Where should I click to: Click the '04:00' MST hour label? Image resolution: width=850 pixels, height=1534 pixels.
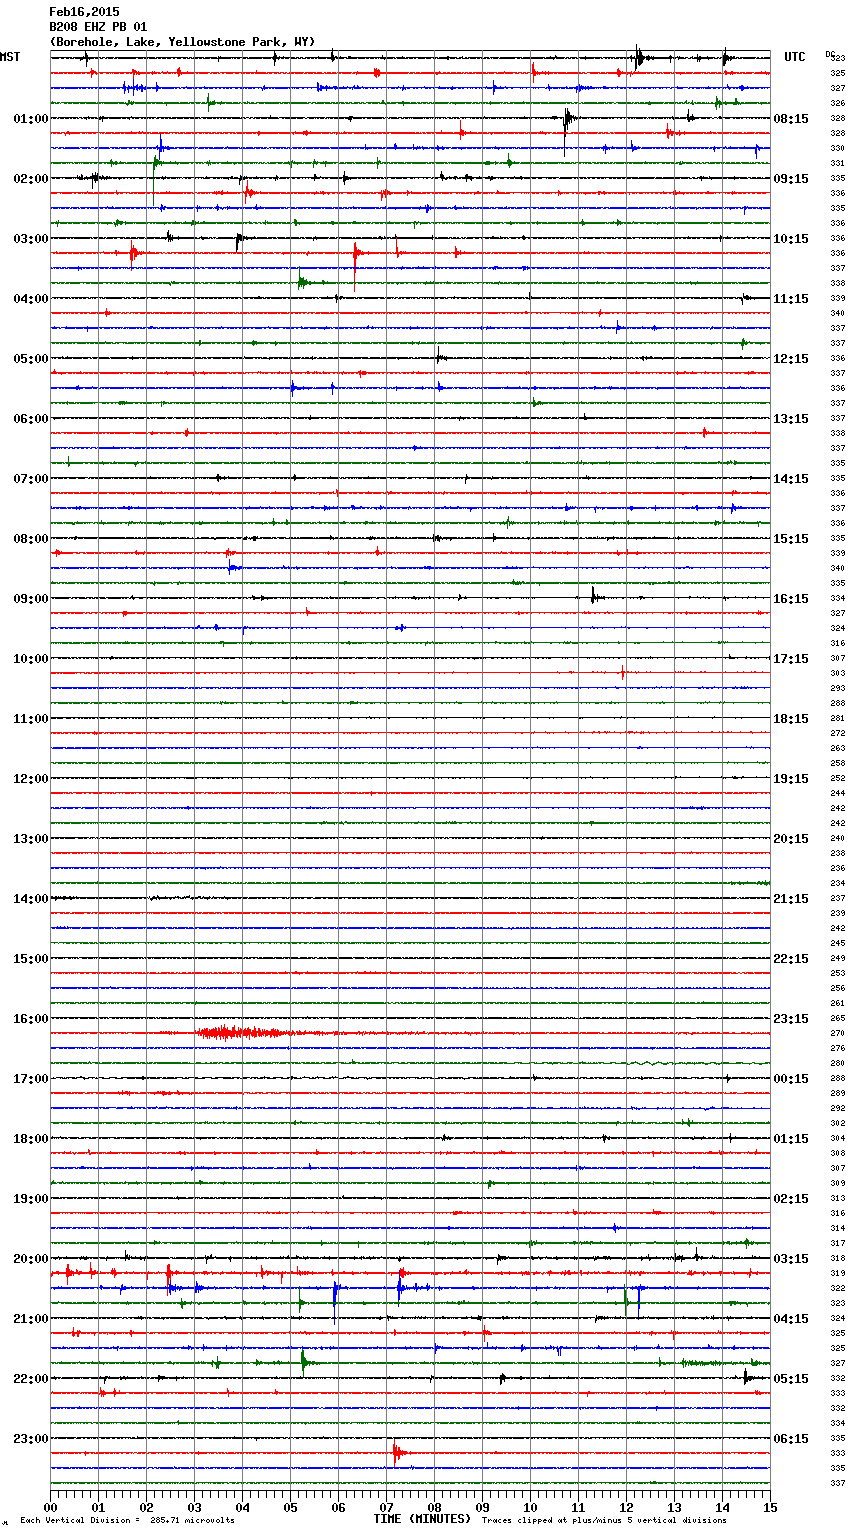tap(31, 299)
